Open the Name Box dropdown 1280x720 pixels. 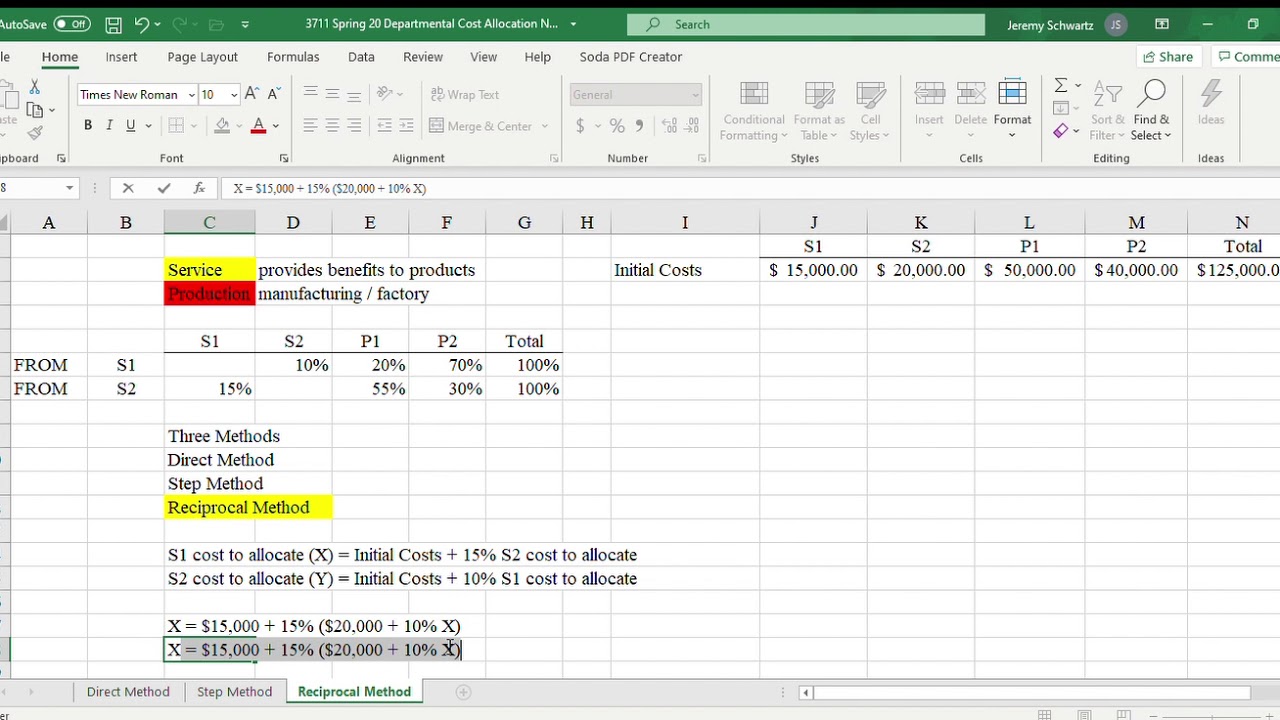69,188
